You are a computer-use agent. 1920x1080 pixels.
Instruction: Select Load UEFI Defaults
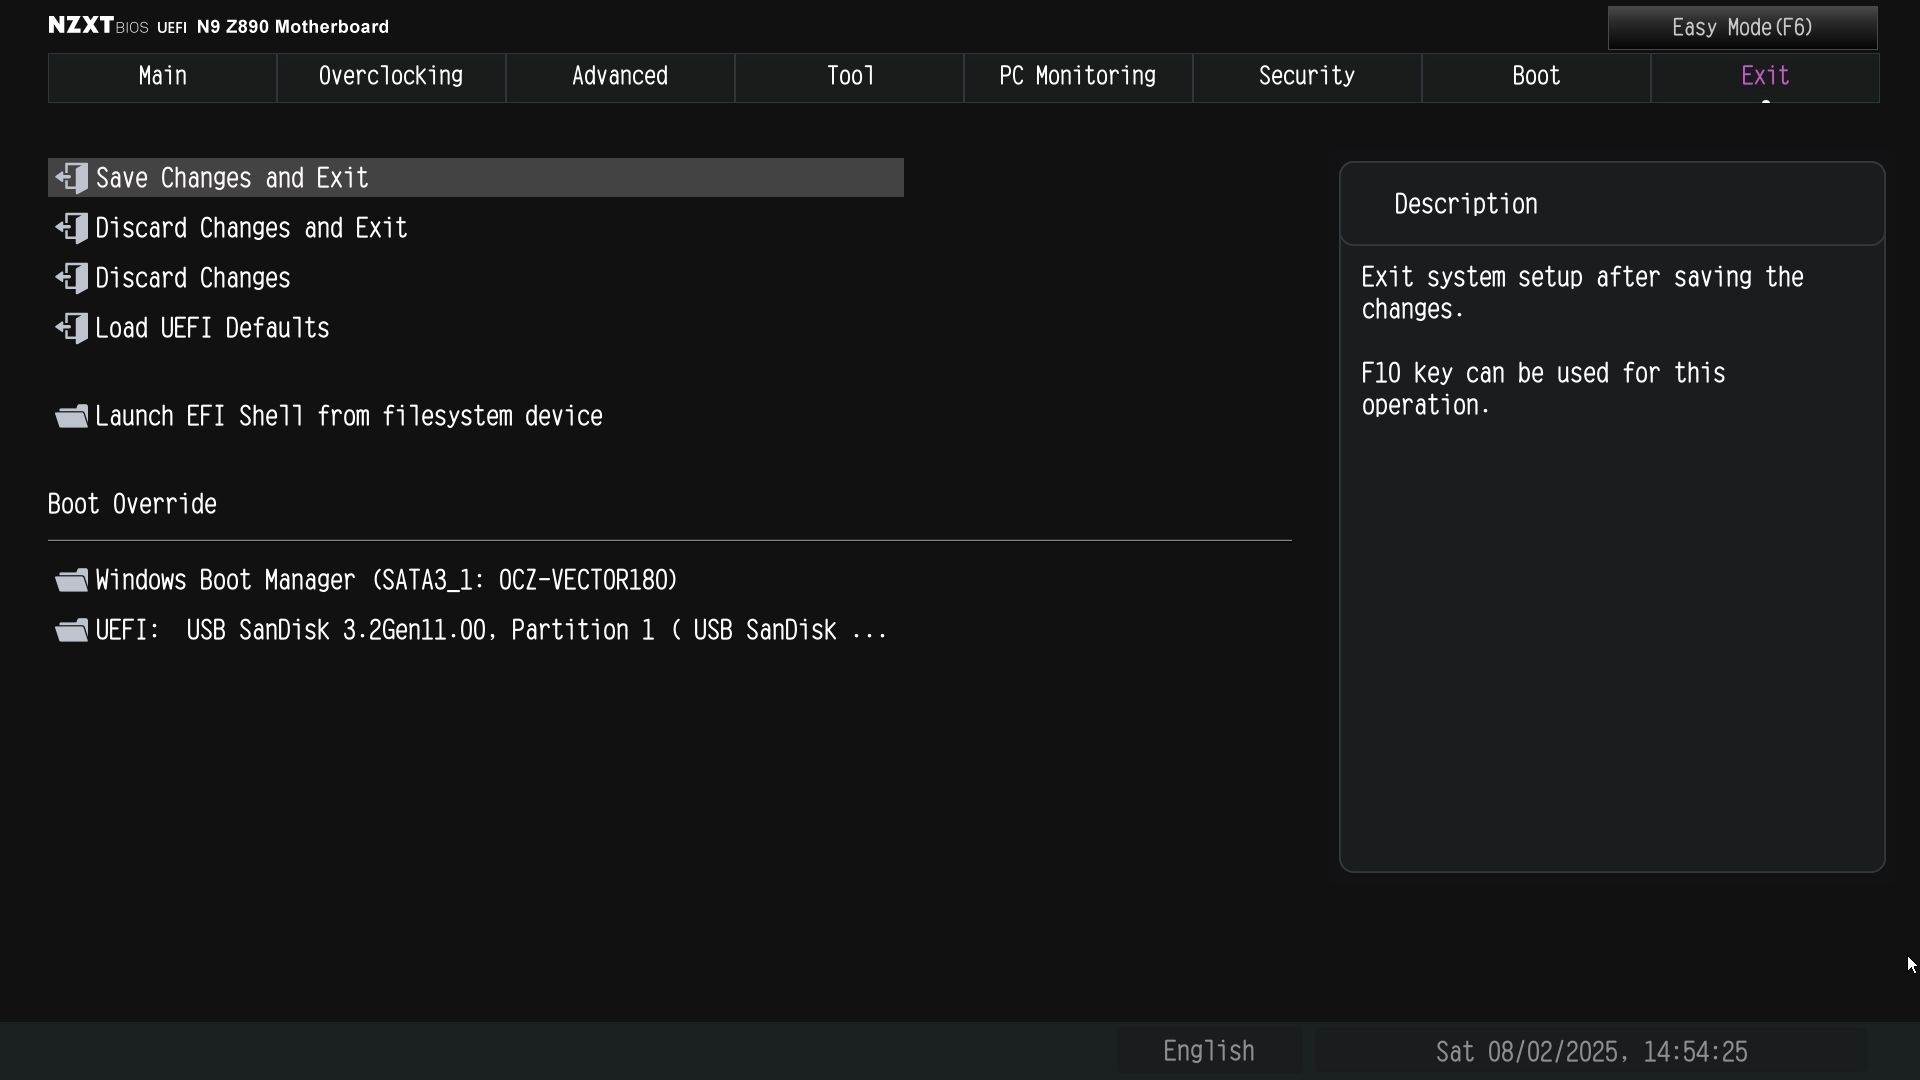pos(476,328)
